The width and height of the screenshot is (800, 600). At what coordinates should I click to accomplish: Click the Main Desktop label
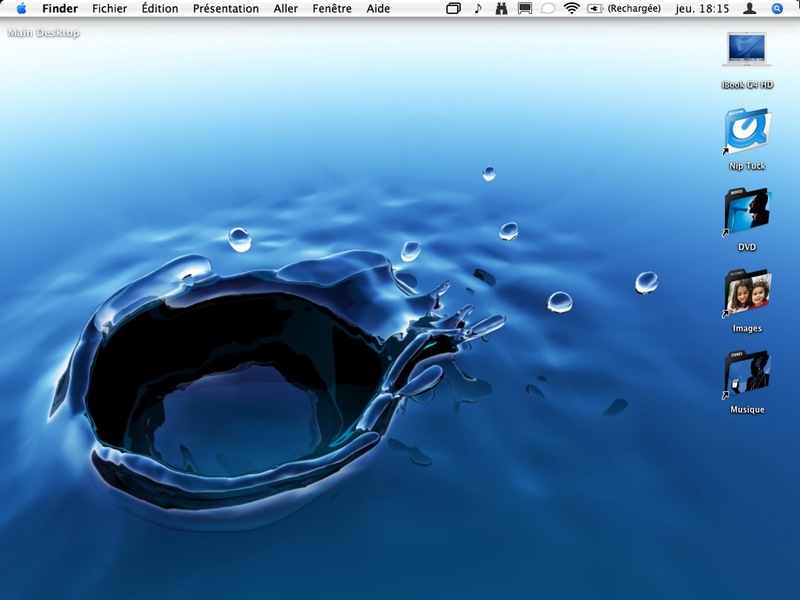coord(43,33)
